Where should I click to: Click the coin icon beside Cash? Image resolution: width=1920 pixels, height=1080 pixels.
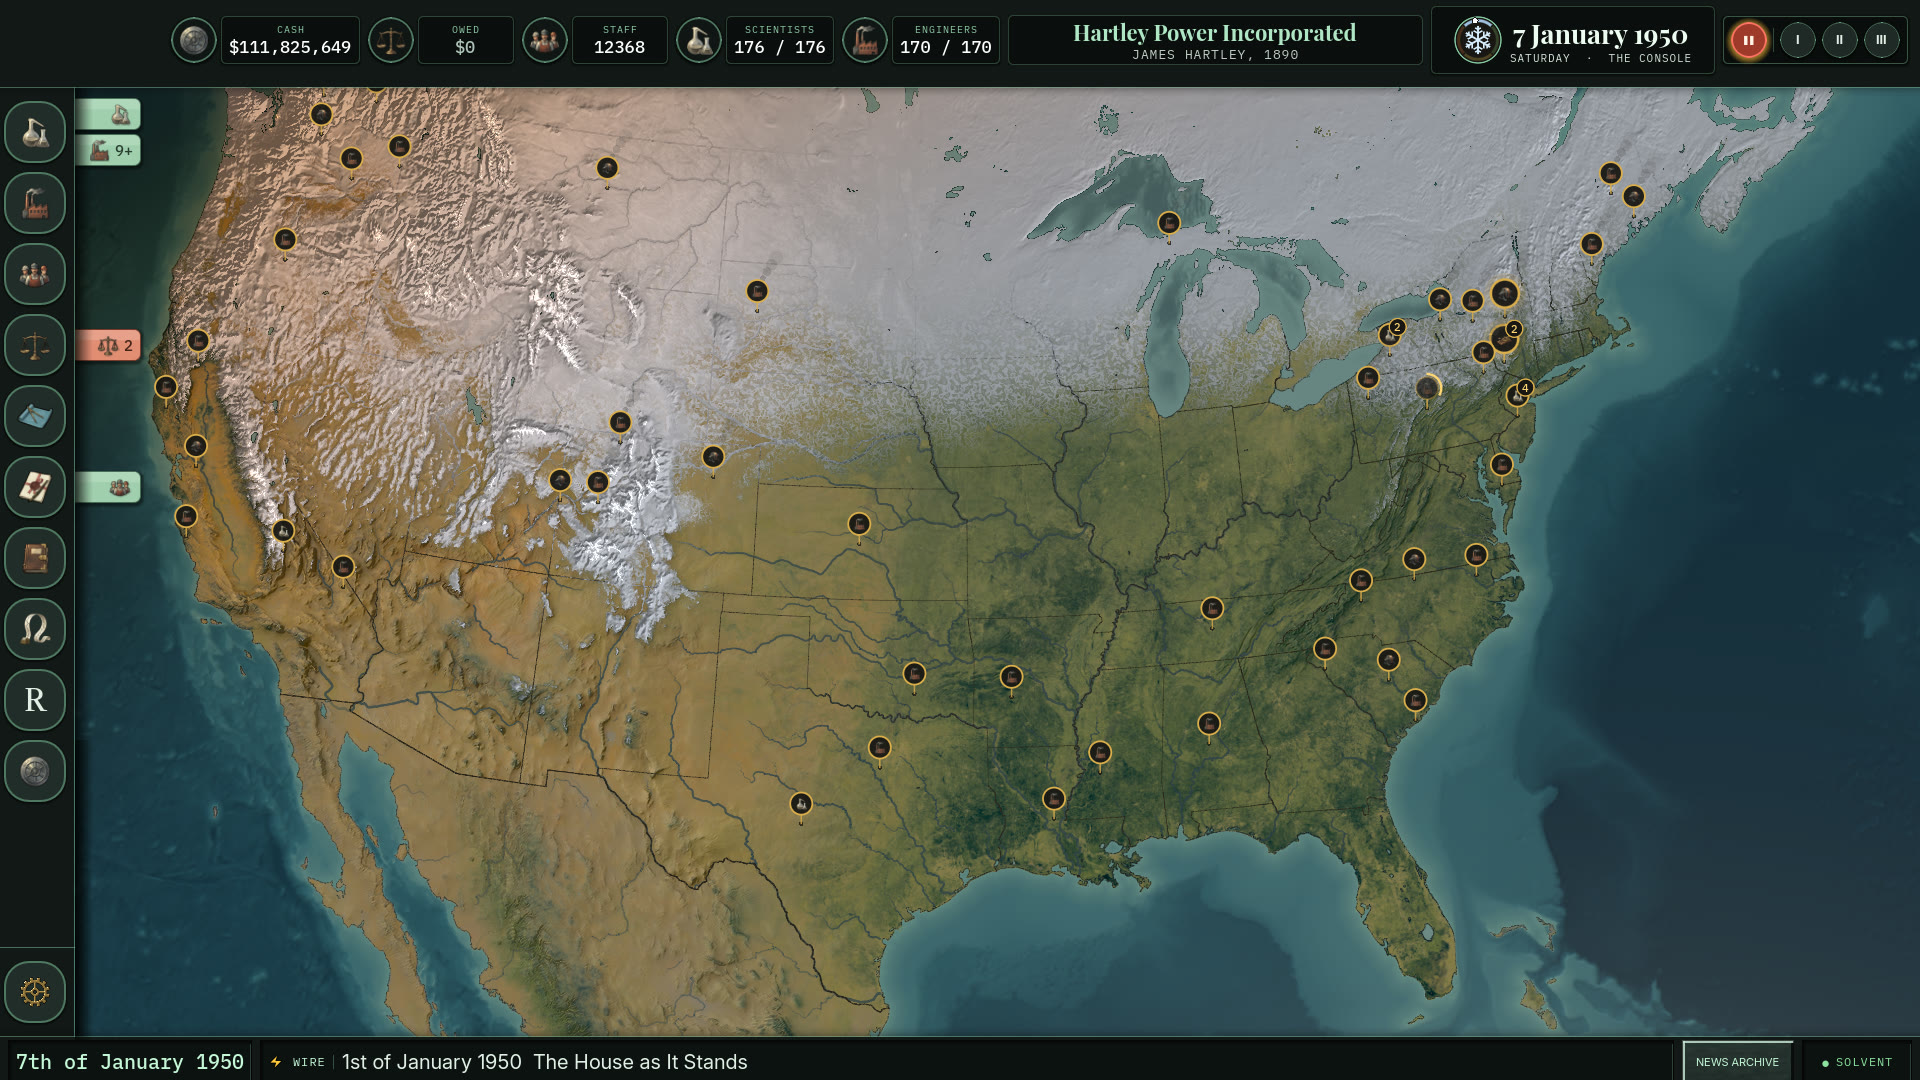click(x=194, y=41)
